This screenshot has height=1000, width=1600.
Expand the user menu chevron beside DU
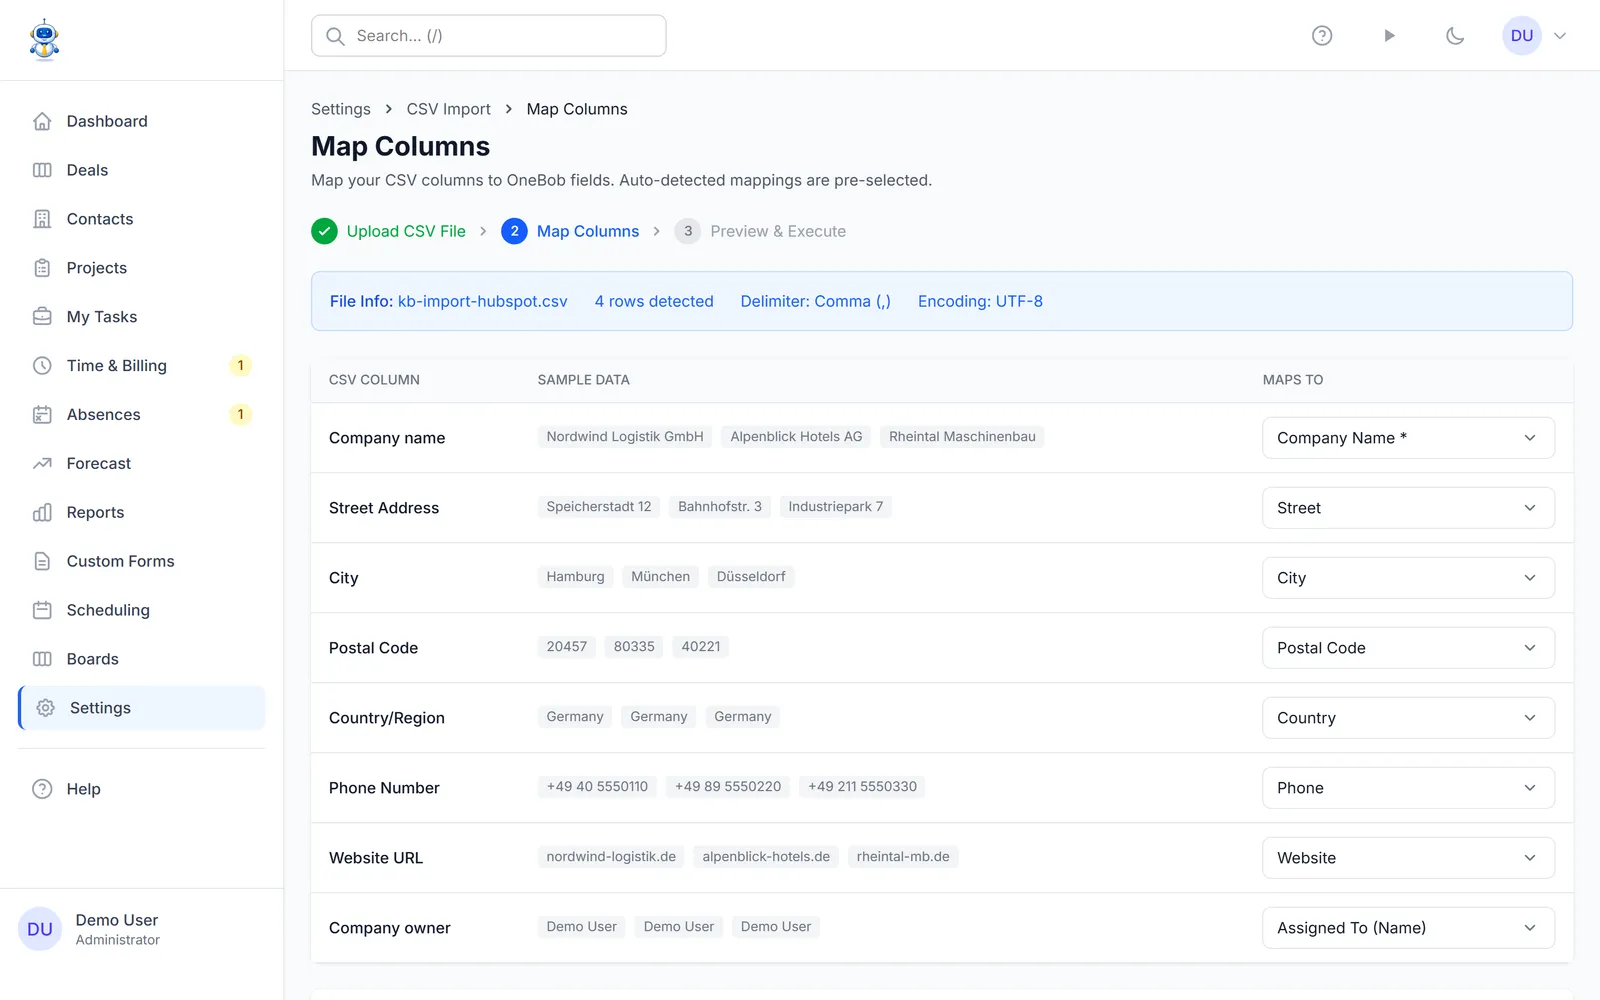(x=1560, y=36)
